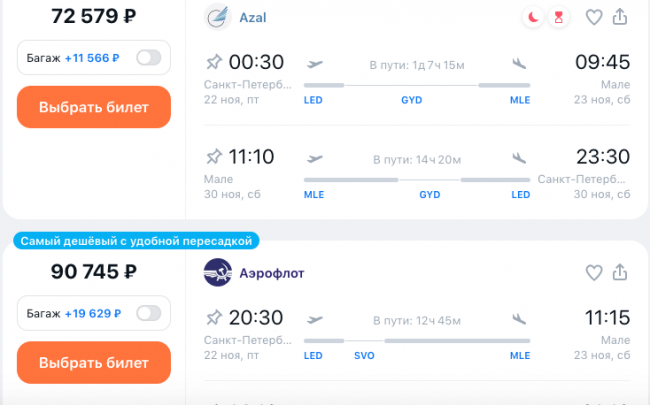Pin the 20:30 Aeroflot departure
650x405 pixels.
pos(213,317)
